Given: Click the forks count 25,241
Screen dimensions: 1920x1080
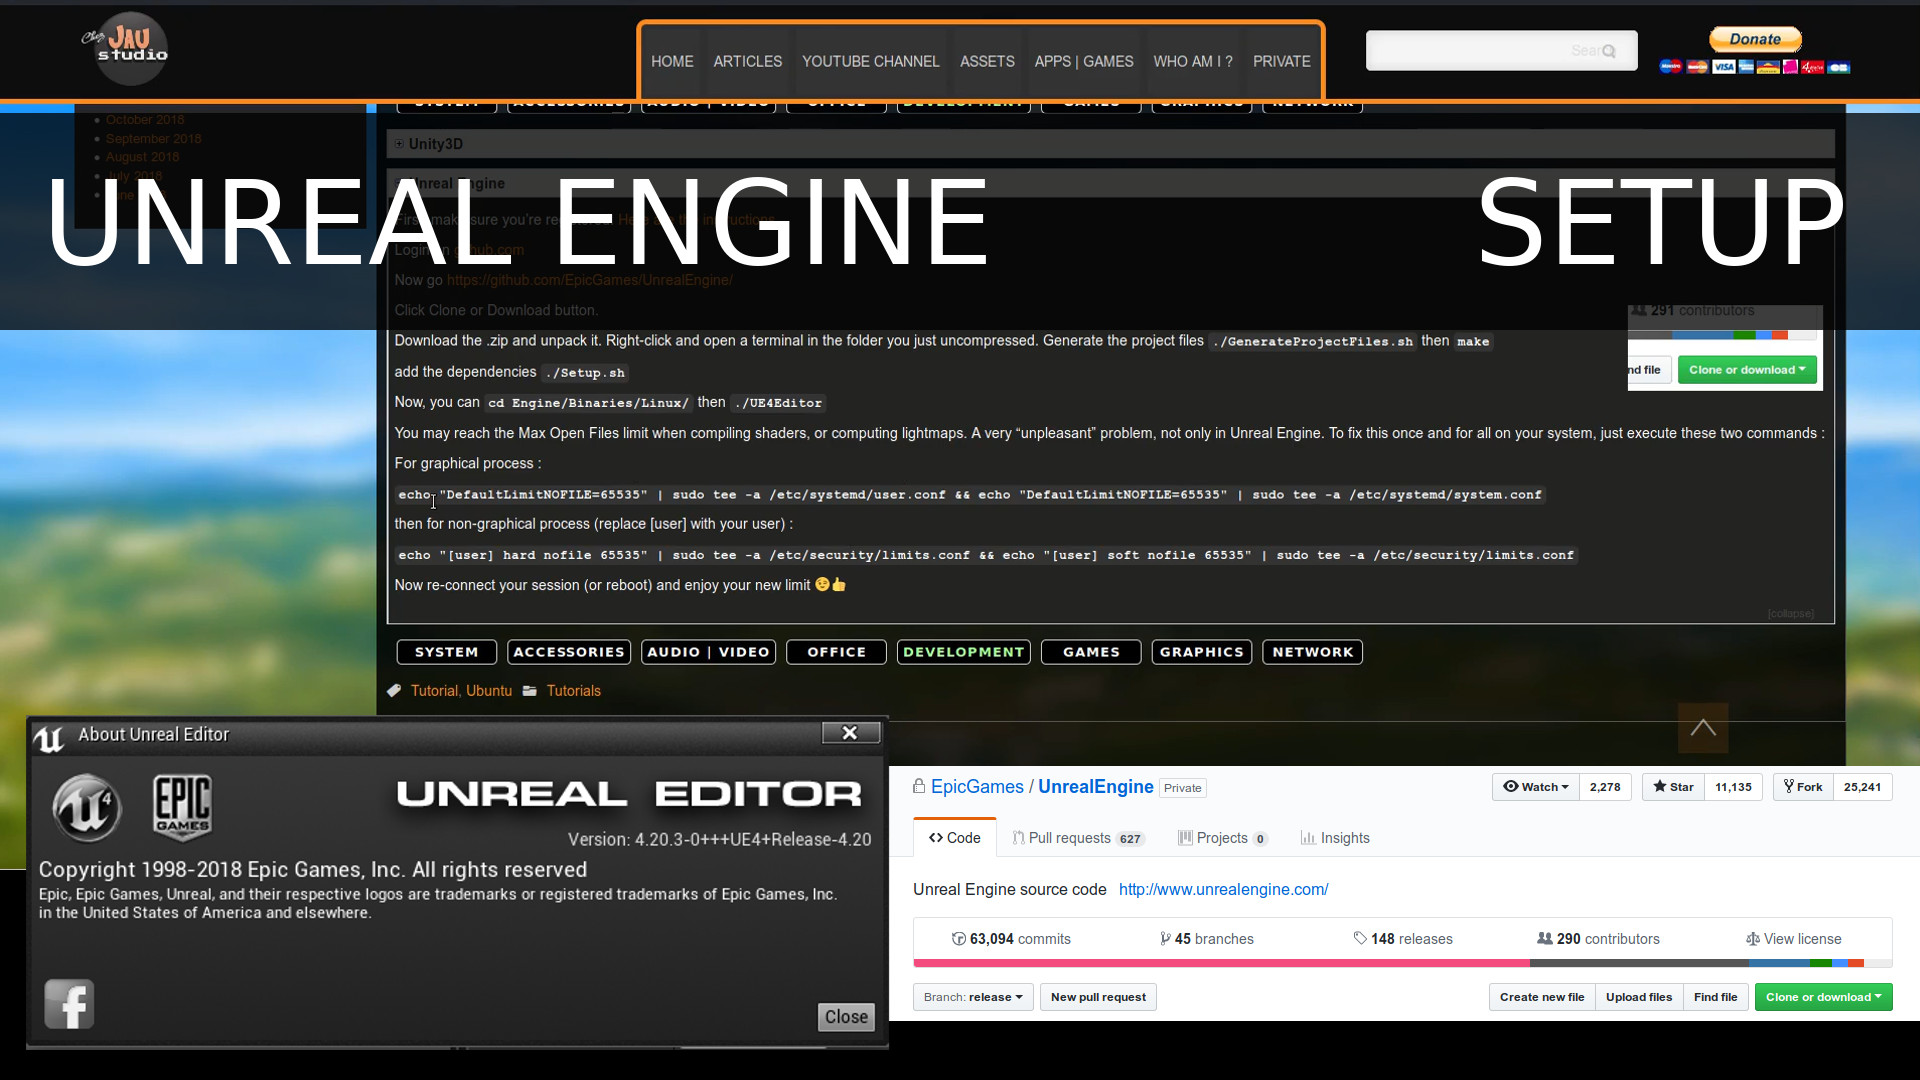Looking at the screenshot, I should [1862, 787].
